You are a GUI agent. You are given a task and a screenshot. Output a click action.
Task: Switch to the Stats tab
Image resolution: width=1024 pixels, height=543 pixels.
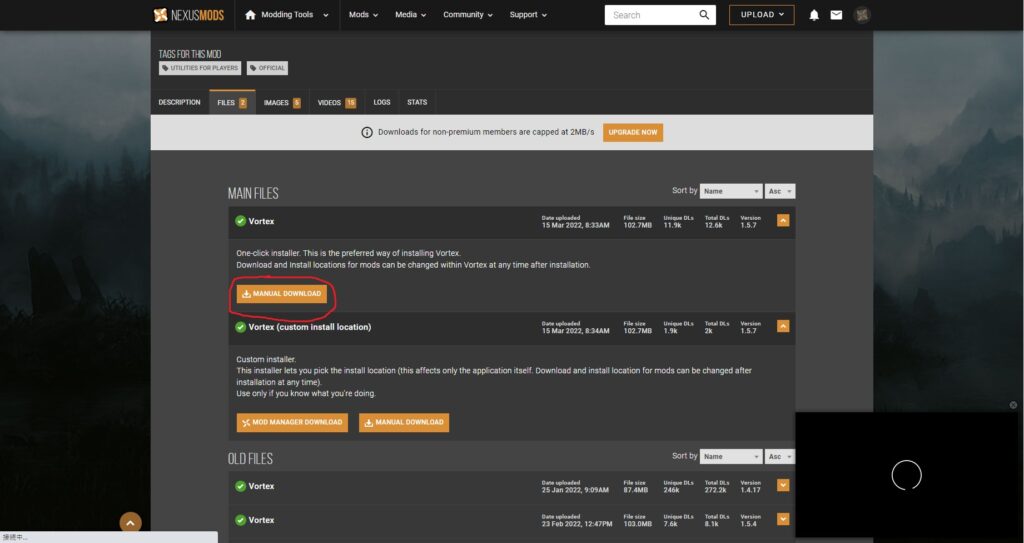tap(417, 103)
